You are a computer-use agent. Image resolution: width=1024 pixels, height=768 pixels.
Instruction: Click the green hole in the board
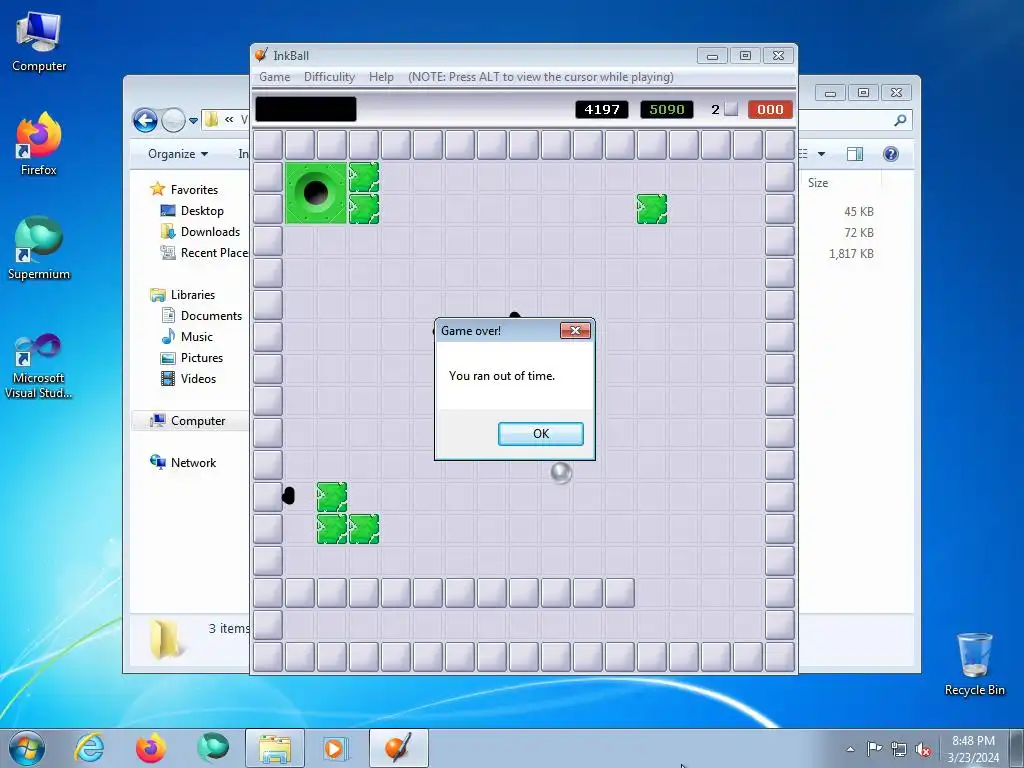[316, 193]
